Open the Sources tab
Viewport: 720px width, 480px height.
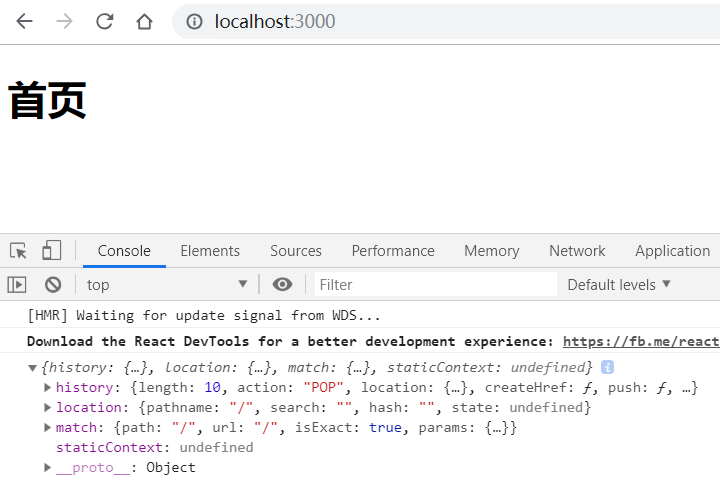pyautogui.click(x=296, y=251)
